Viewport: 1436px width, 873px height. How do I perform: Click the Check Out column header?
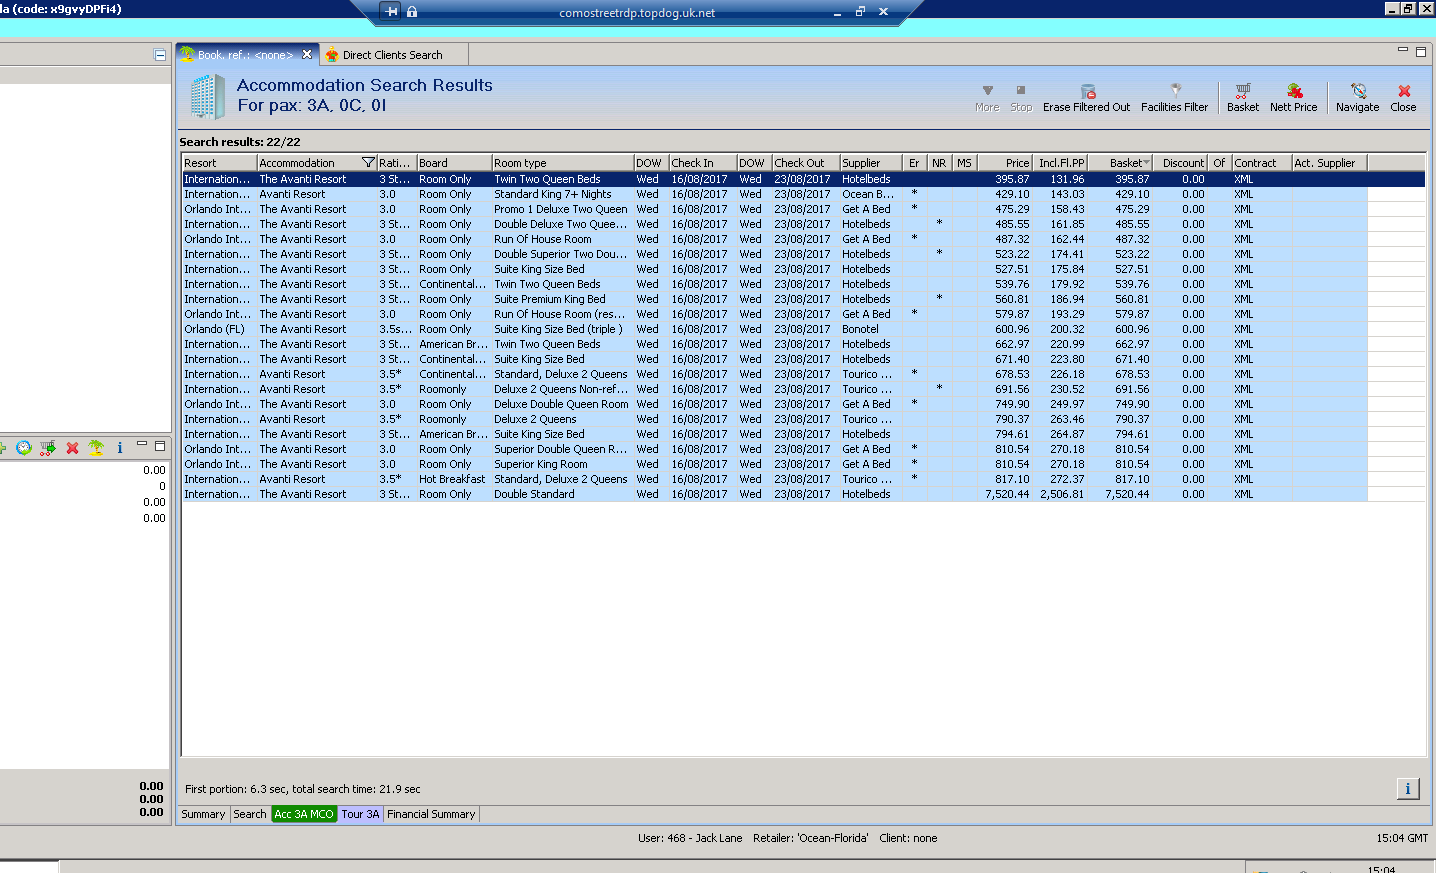coord(805,163)
